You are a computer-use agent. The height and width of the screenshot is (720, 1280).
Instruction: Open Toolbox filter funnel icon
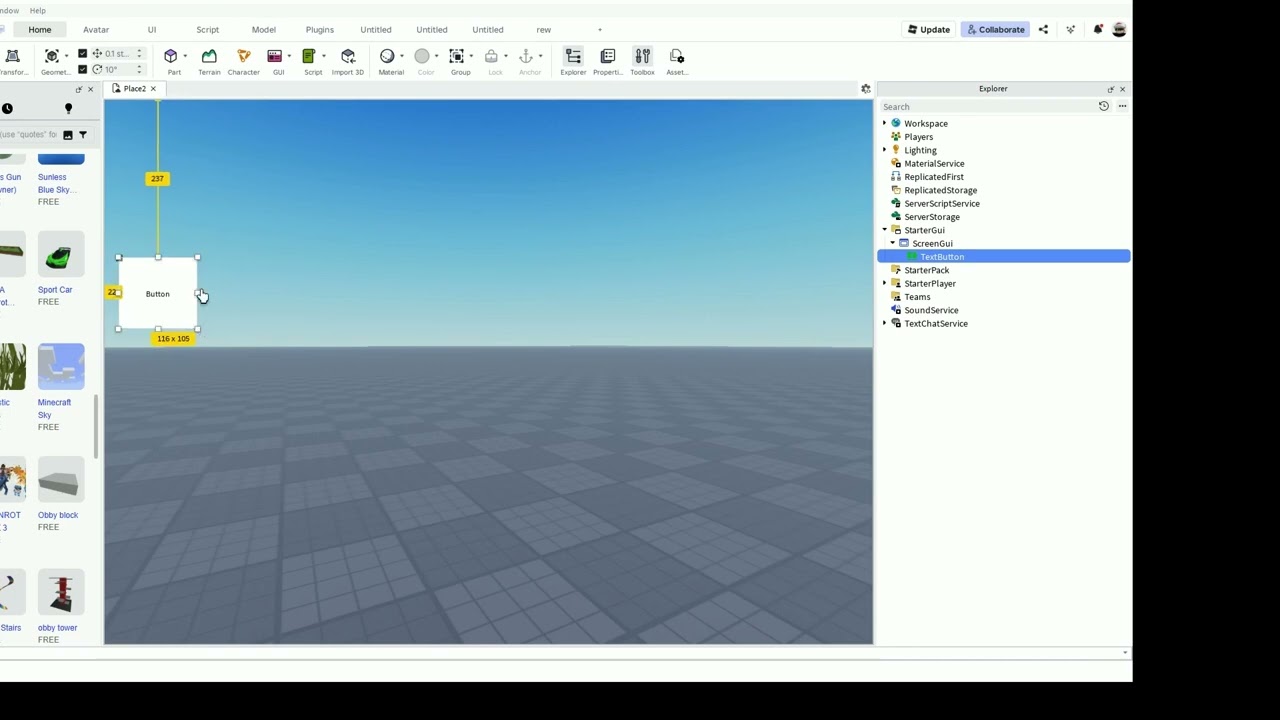tap(83, 135)
